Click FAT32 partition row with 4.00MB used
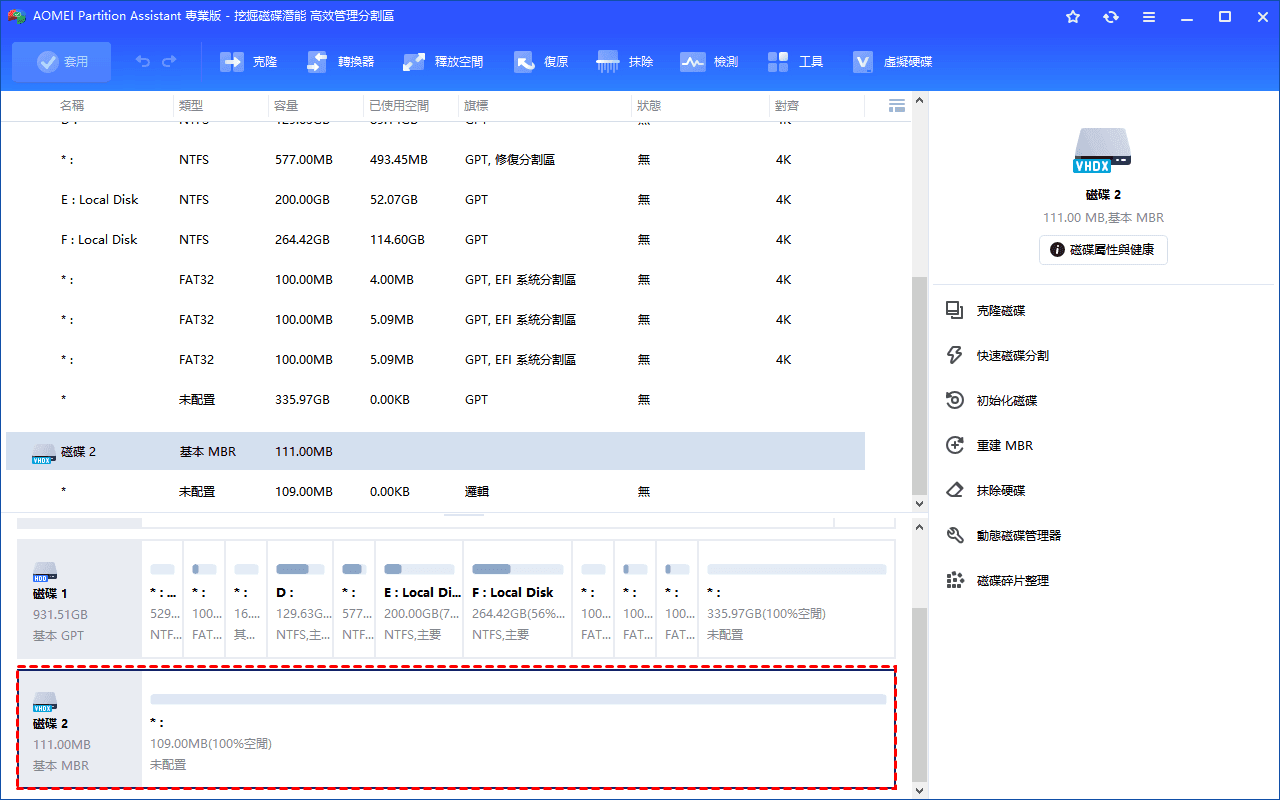 435,280
